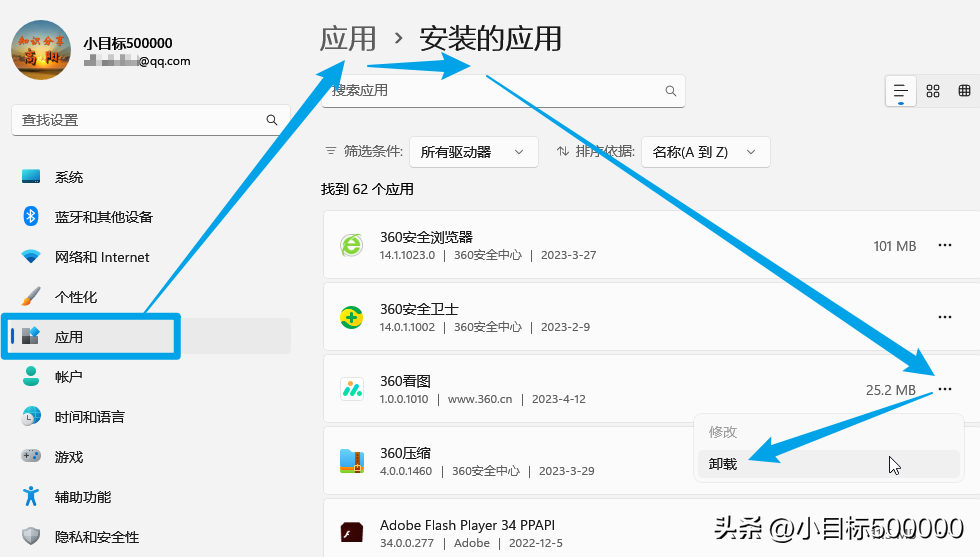Click the 360安全浏览器 app icon
Screen dimensions: 980x557
(x=352, y=245)
